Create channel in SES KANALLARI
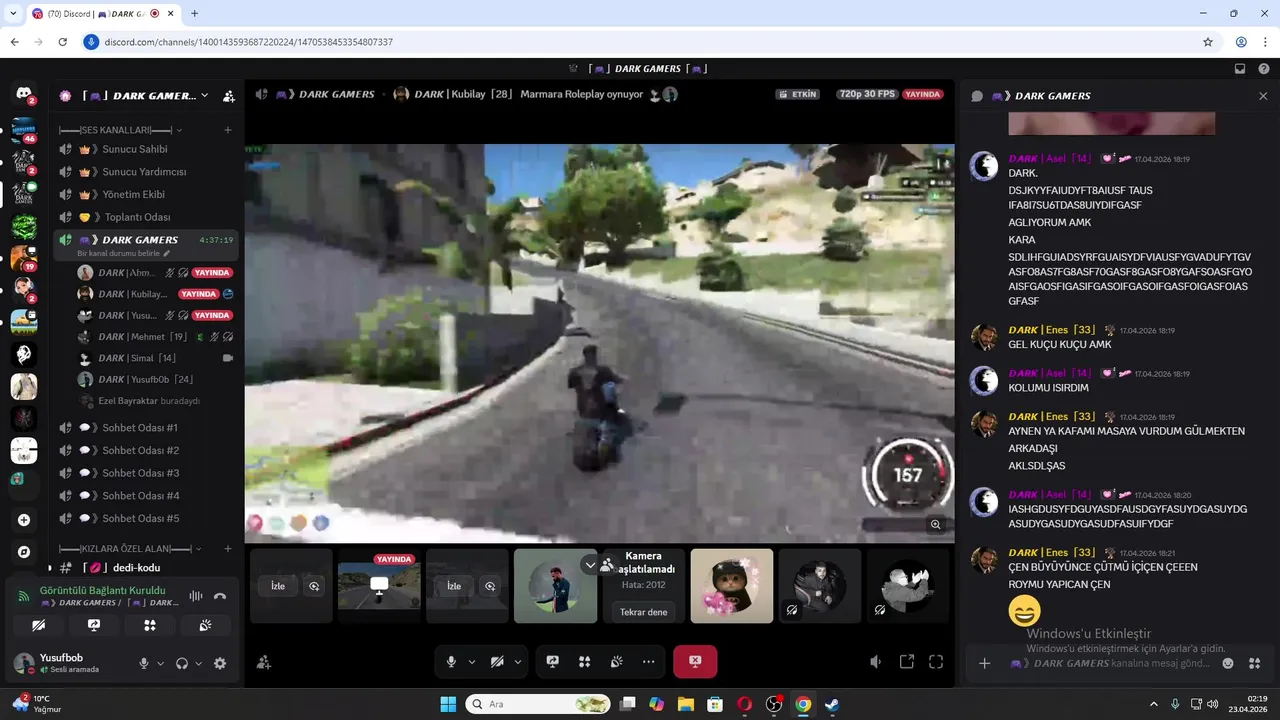 (228, 130)
